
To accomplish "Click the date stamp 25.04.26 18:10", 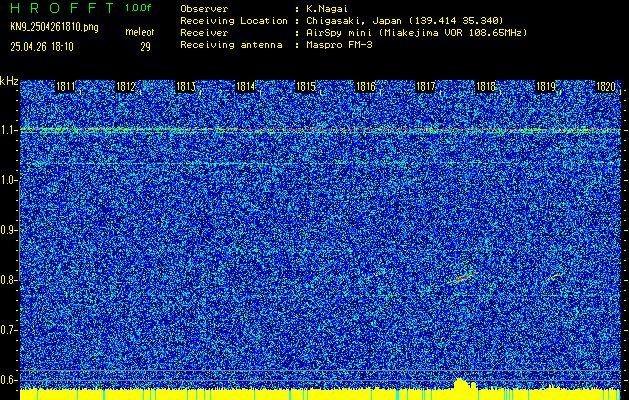I will (x=42, y=47).
